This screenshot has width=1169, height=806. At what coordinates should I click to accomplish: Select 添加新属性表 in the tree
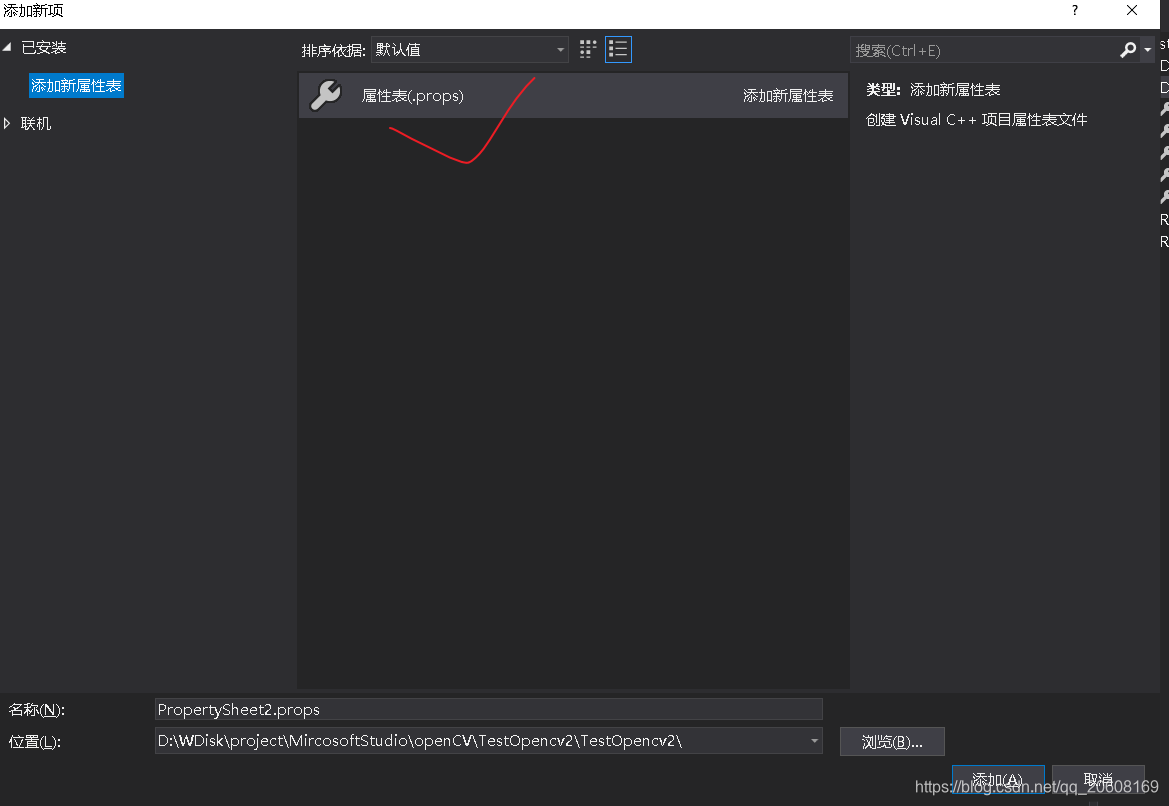click(76, 86)
